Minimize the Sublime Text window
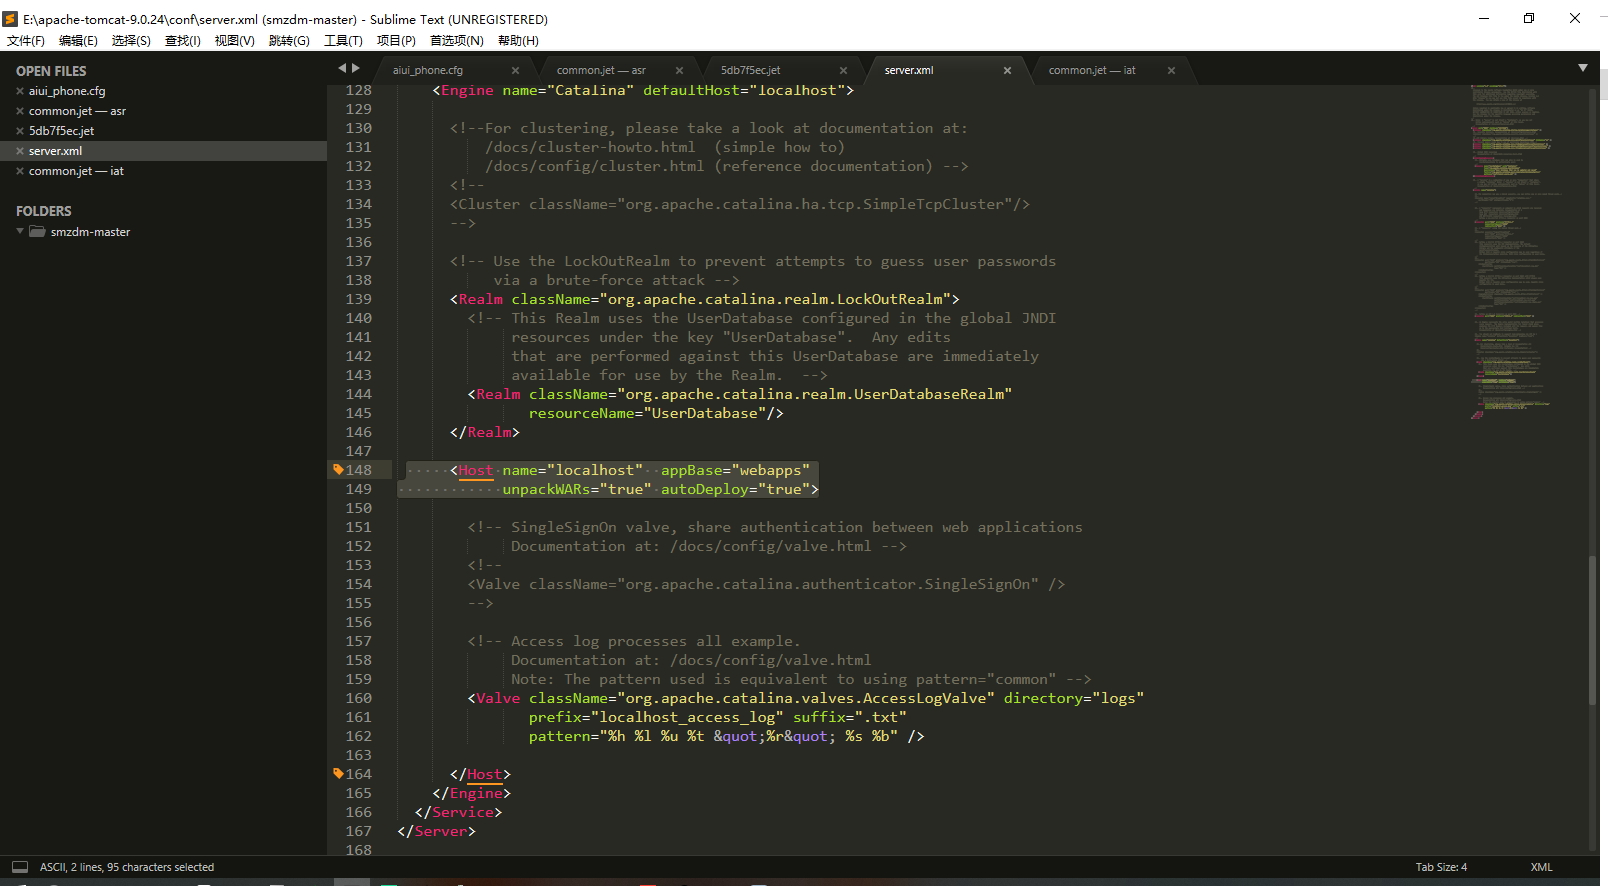 (1484, 18)
